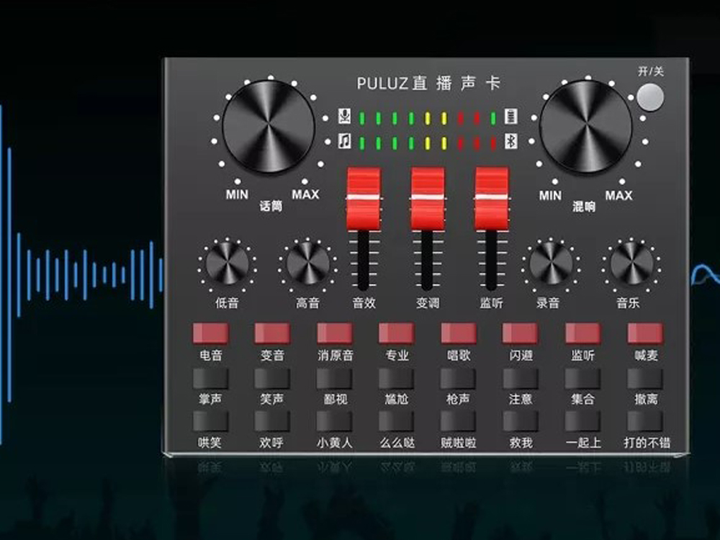Trigger the 注意 sound effect button
This screenshot has height=540, width=720.
click(521, 378)
